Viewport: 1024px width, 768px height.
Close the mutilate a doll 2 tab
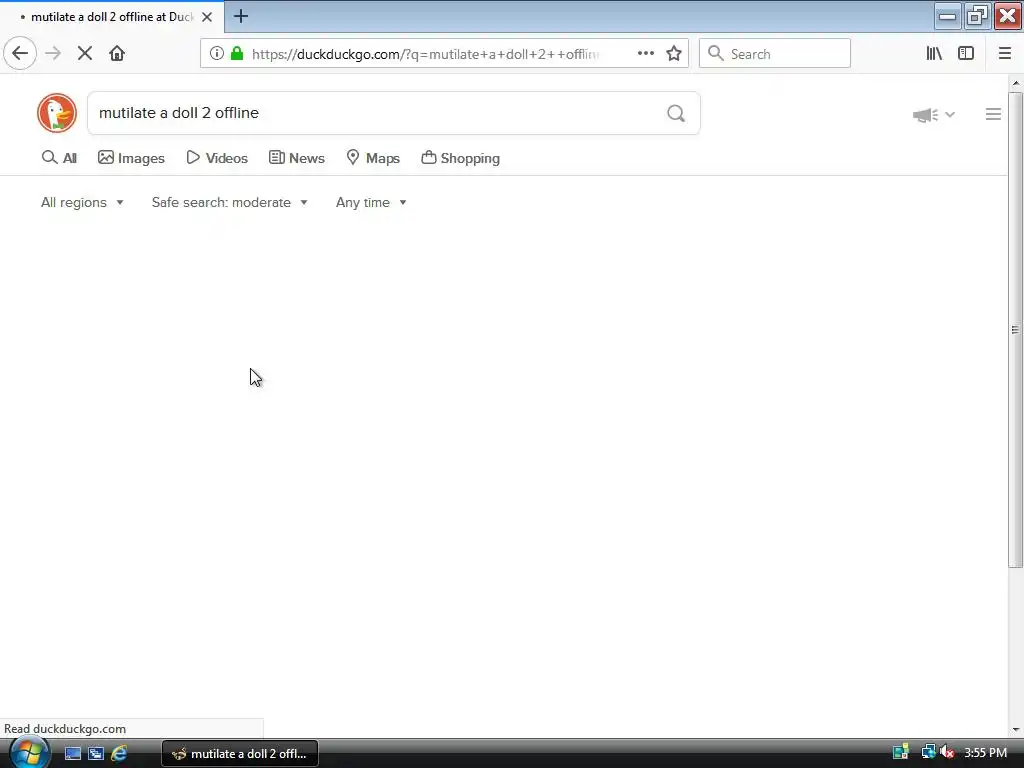[207, 17]
